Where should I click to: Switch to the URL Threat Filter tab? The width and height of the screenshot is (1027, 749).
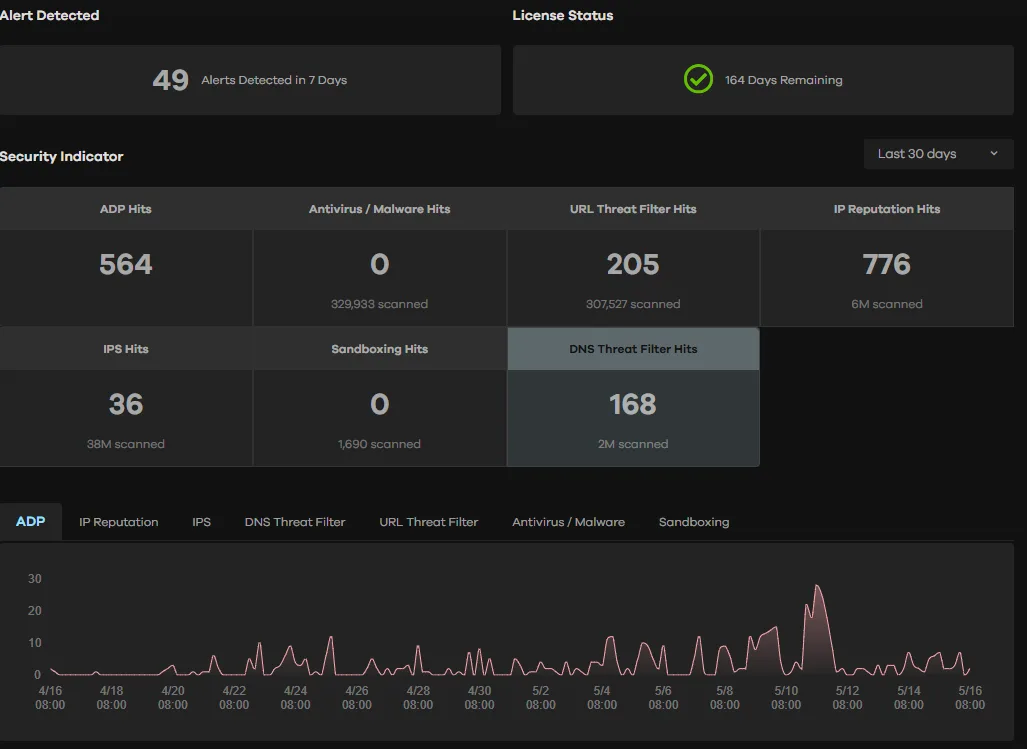pyautogui.click(x=429, y=522)
